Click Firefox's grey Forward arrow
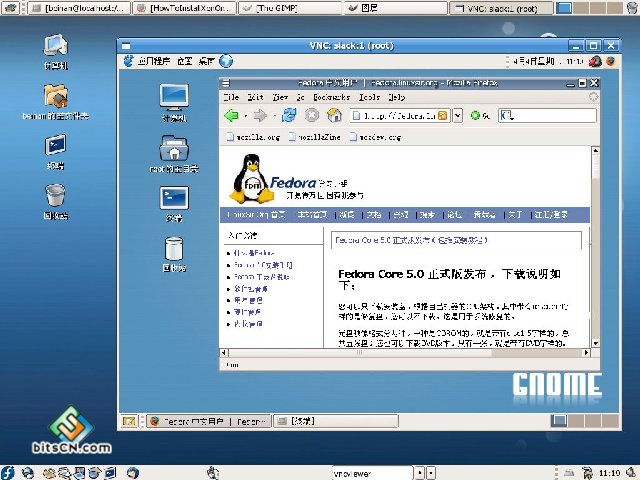 (x=260, y=116)
